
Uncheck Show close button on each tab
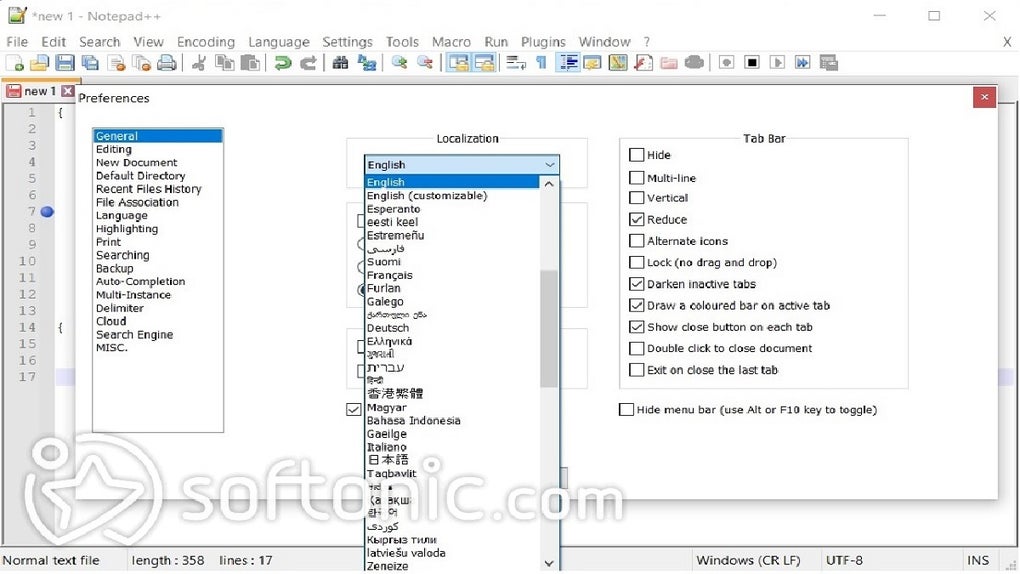(637, 327)
